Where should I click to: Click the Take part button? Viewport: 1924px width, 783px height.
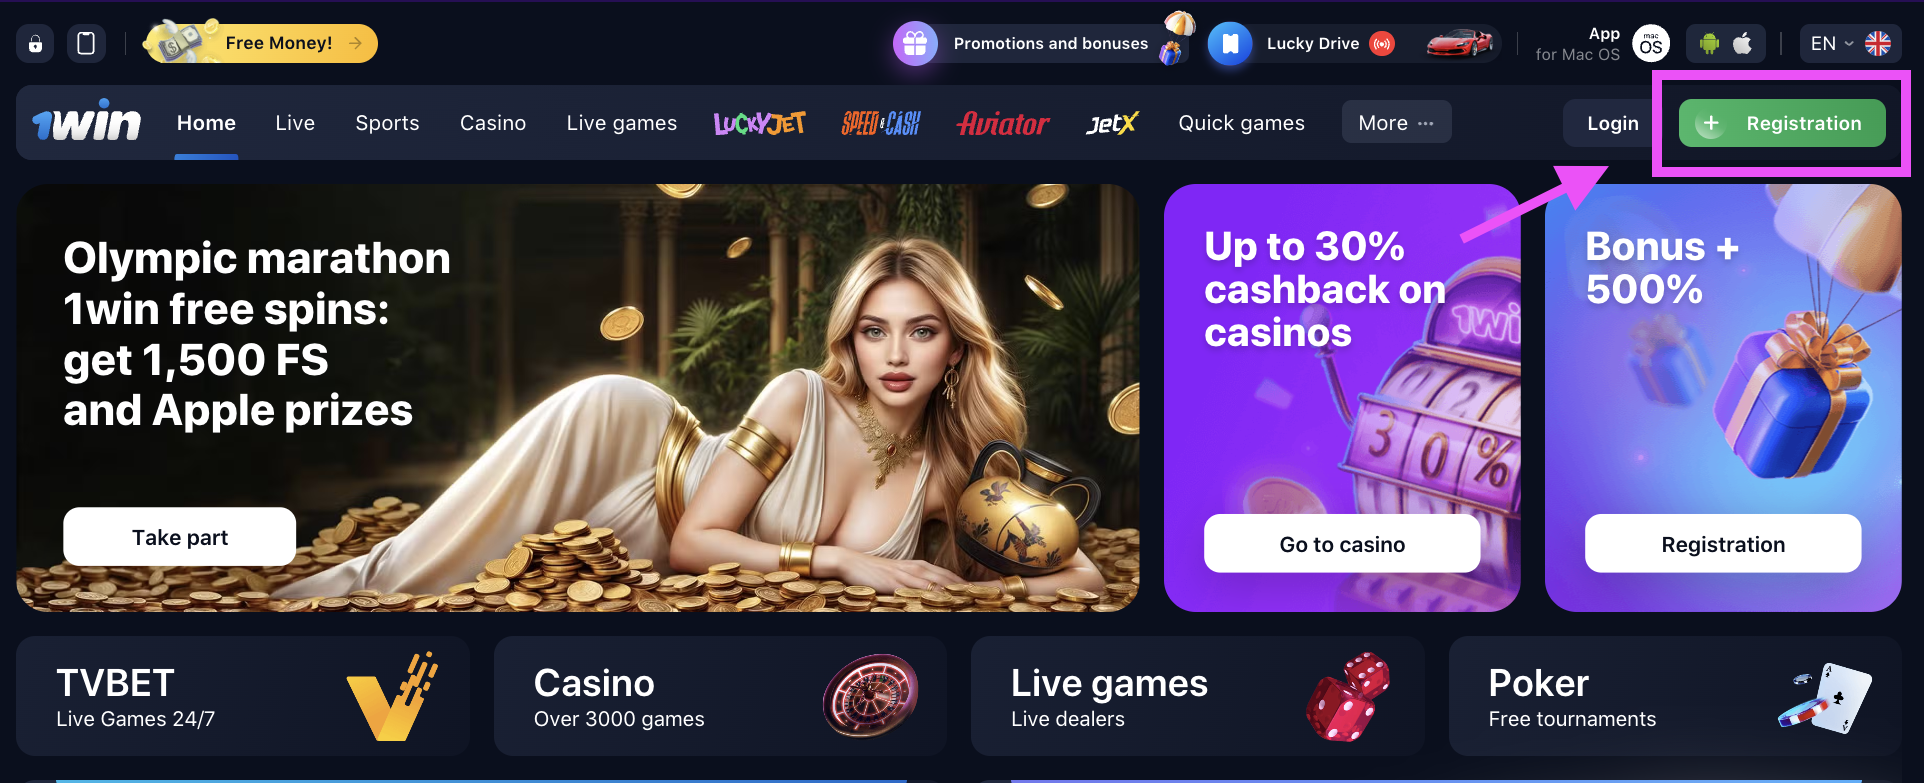coord(180,537)
